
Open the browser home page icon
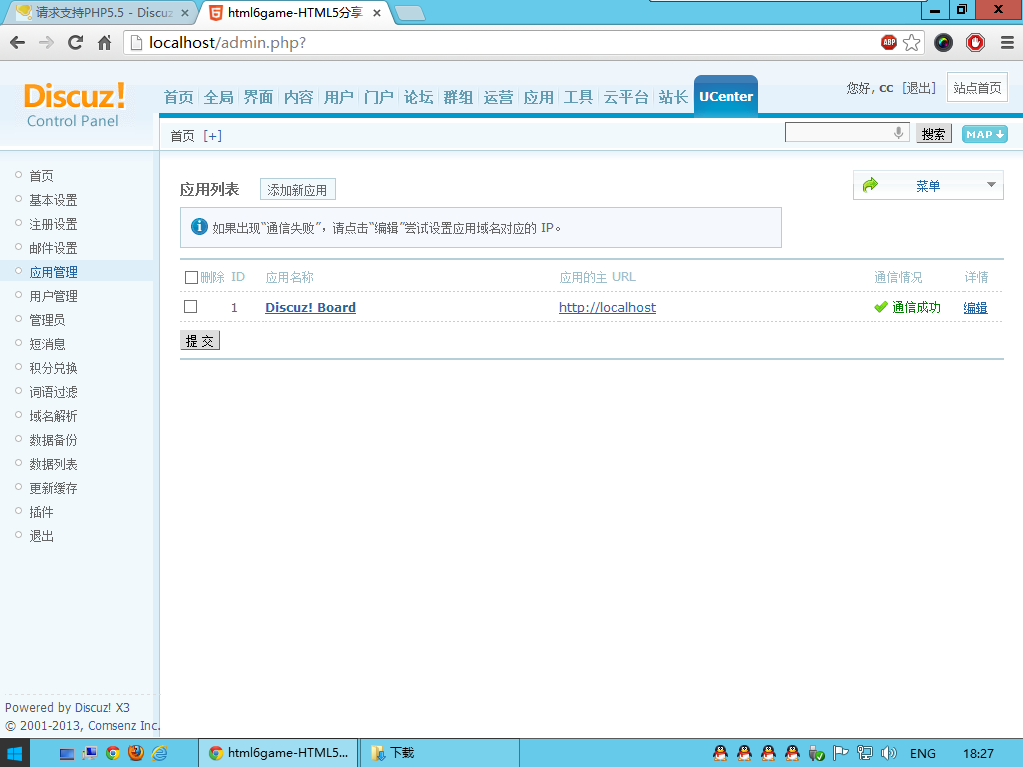pyautogui.click(x=104, y=43)
